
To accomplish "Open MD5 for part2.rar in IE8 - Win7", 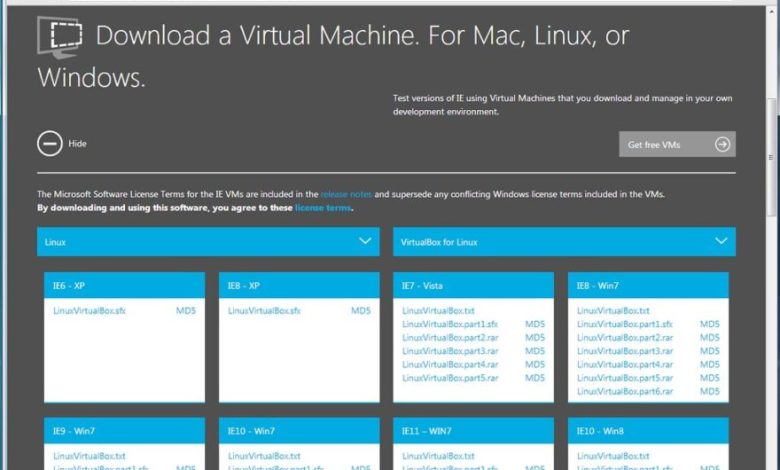I will [x=710, y=338].
